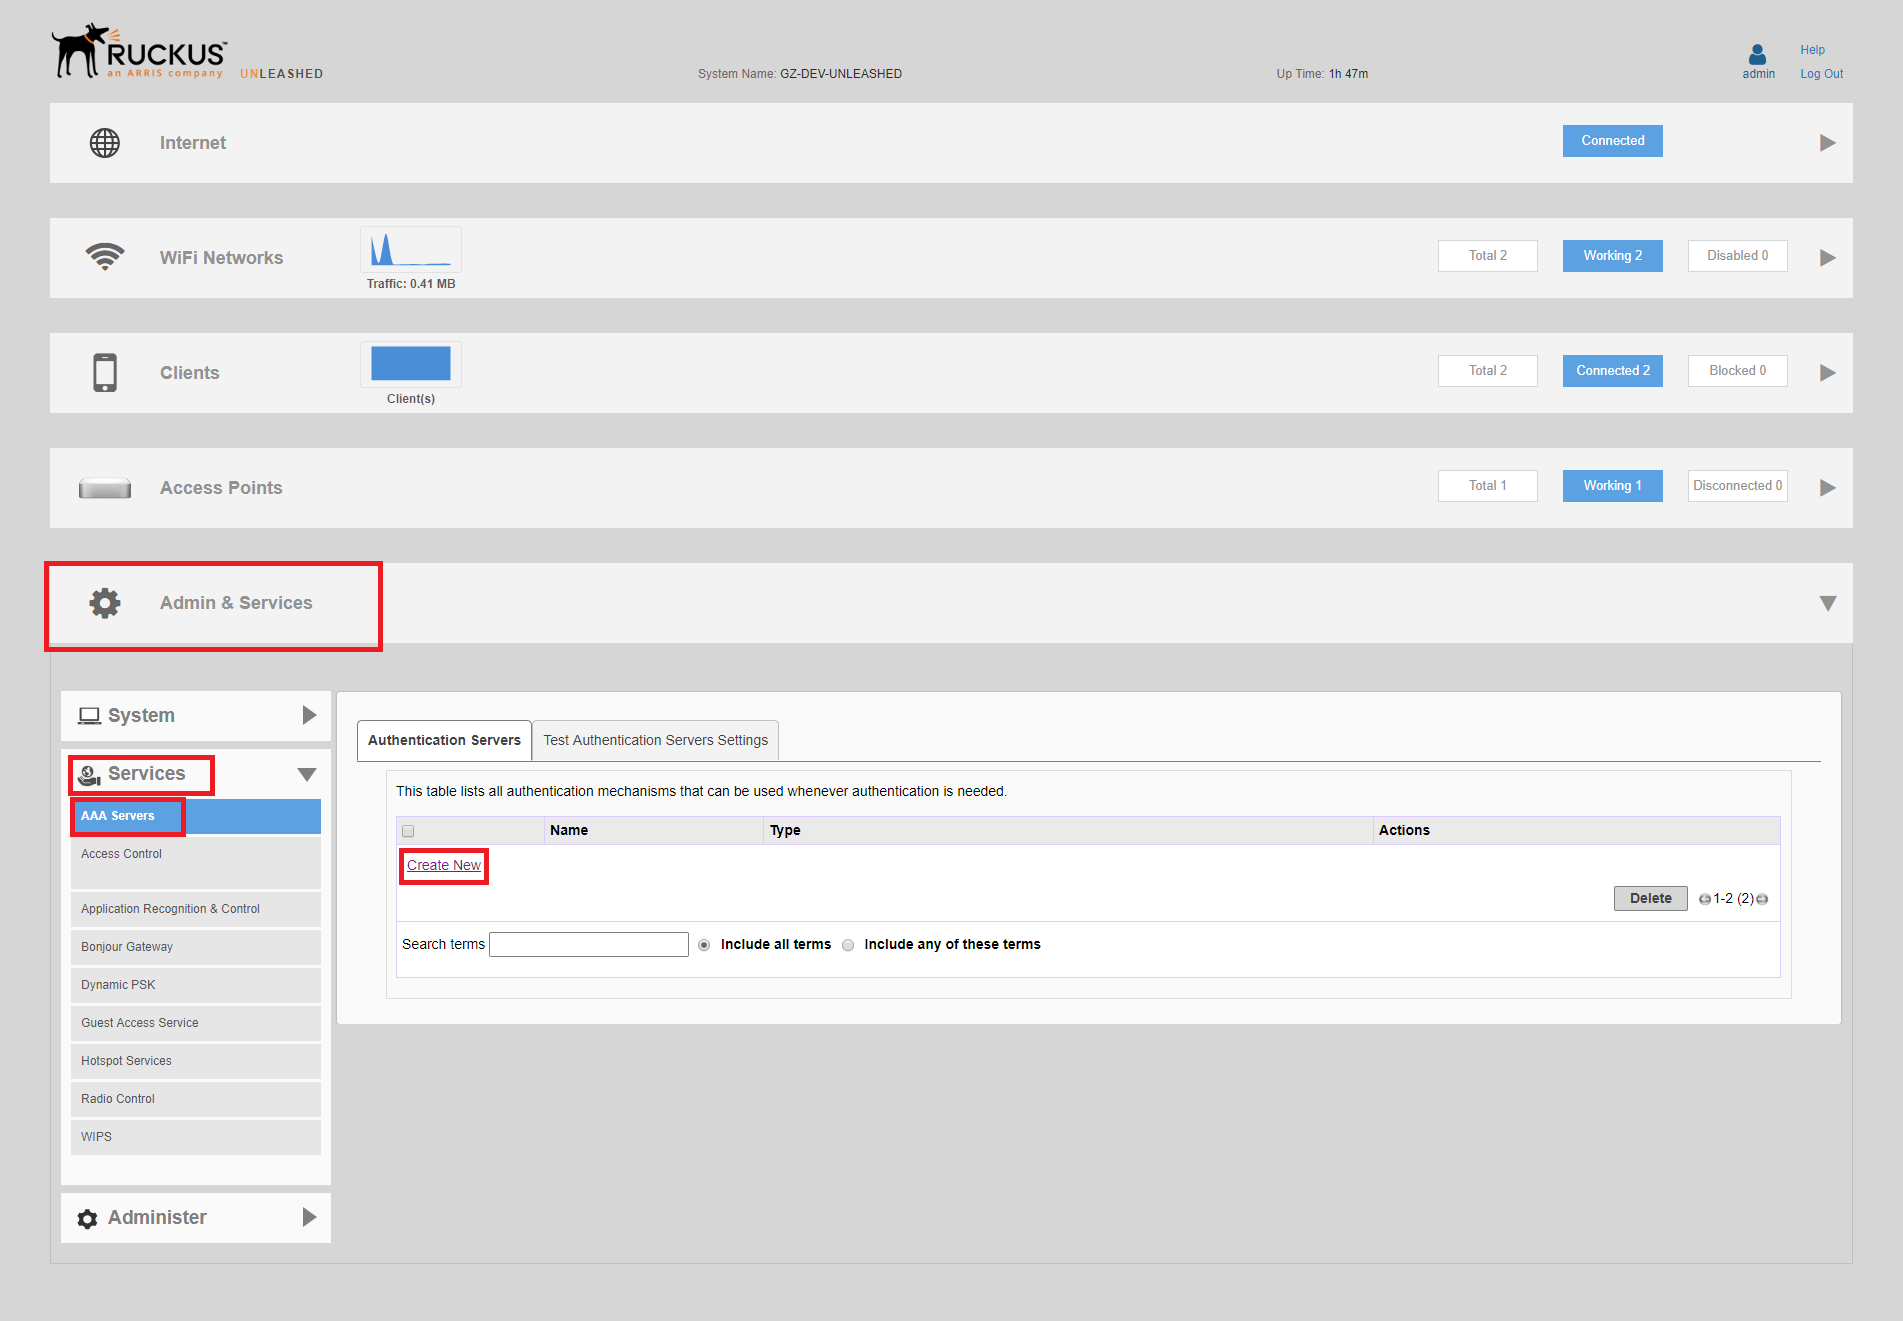Open the Help link
Screen dimensions: 1903x1321
[1813, 50]
